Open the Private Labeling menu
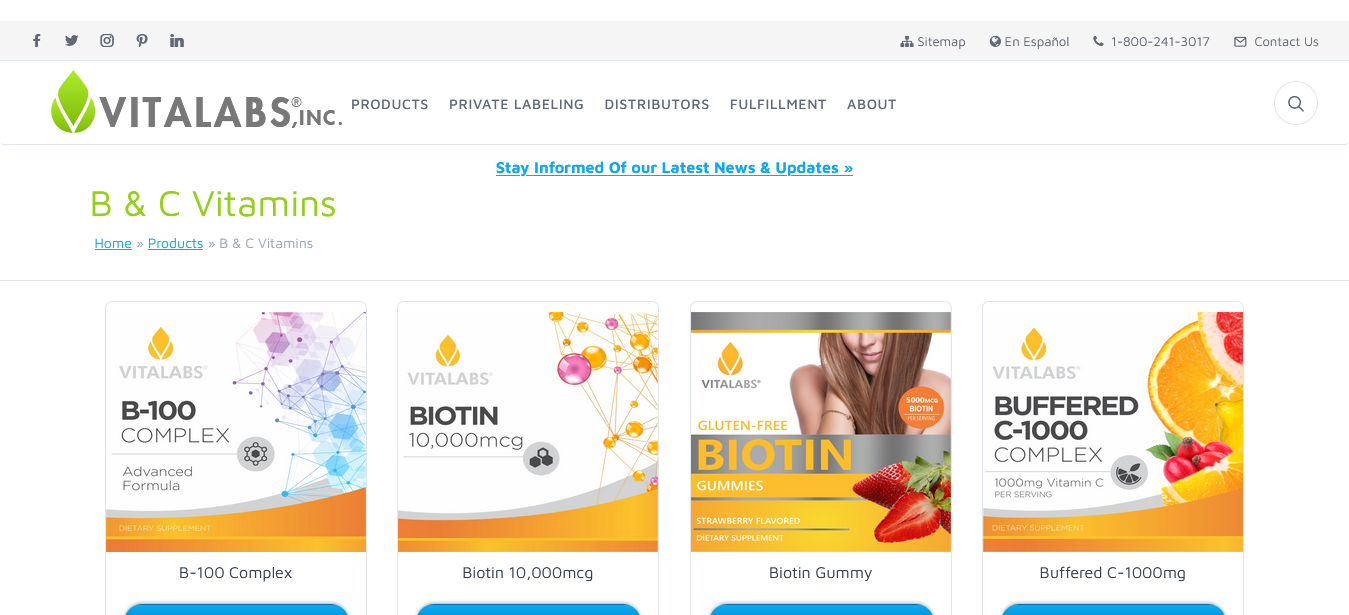The width and height of the screenshot is (1349, 615). point(516,104)
